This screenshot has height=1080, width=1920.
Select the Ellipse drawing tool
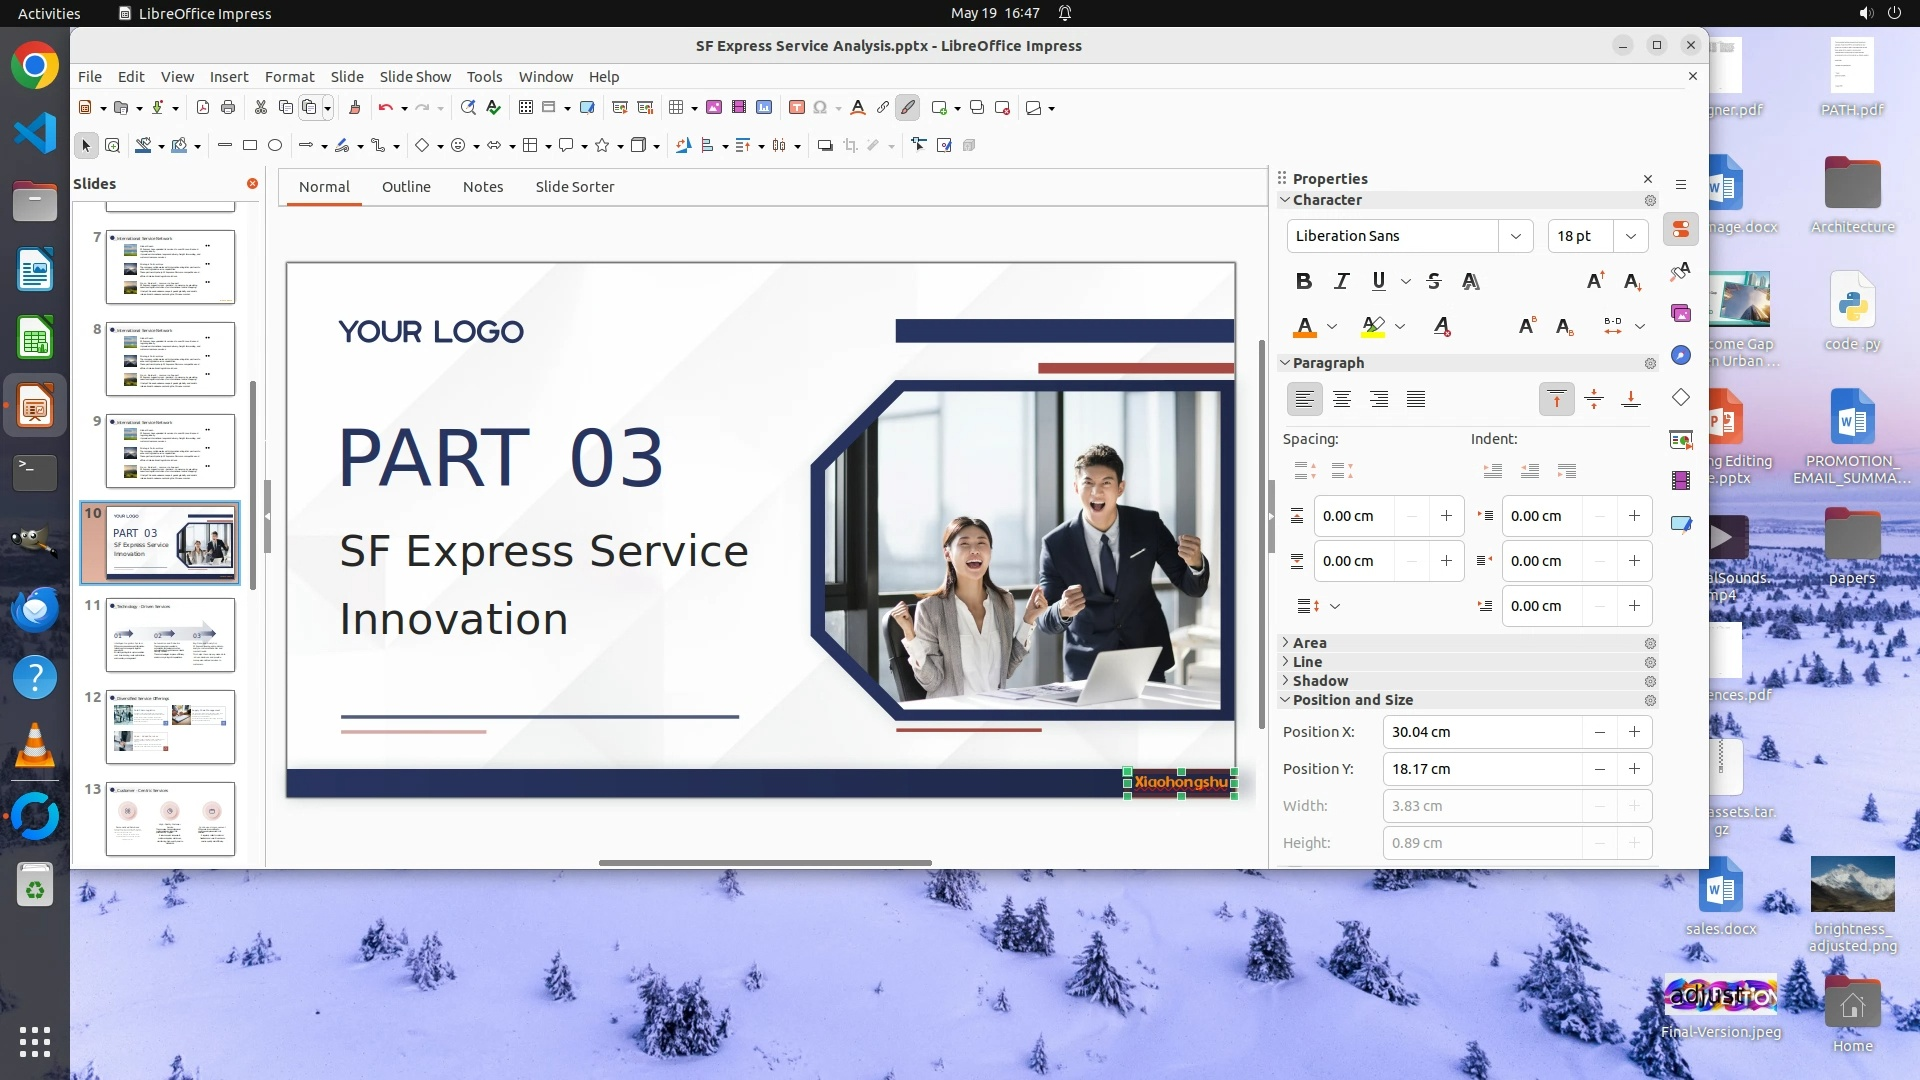[x=275, y=146]
